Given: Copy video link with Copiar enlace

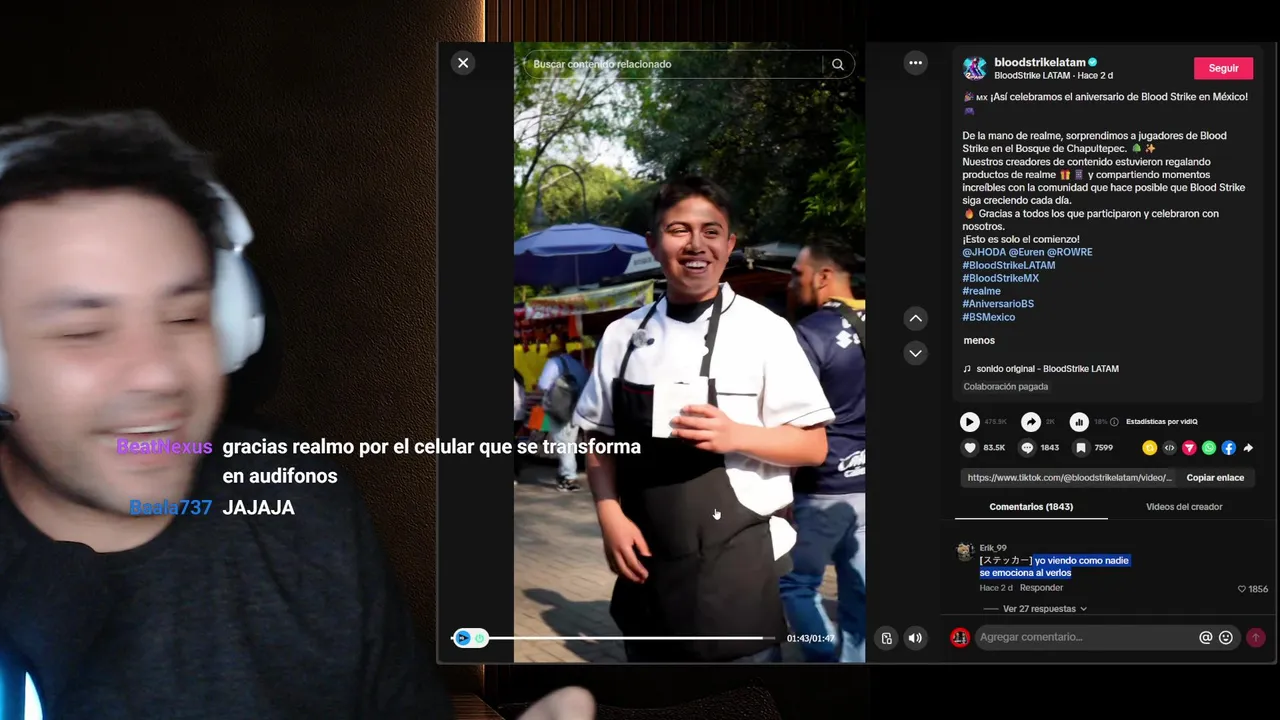Looking at the screenshot, I should (1215, 478).
